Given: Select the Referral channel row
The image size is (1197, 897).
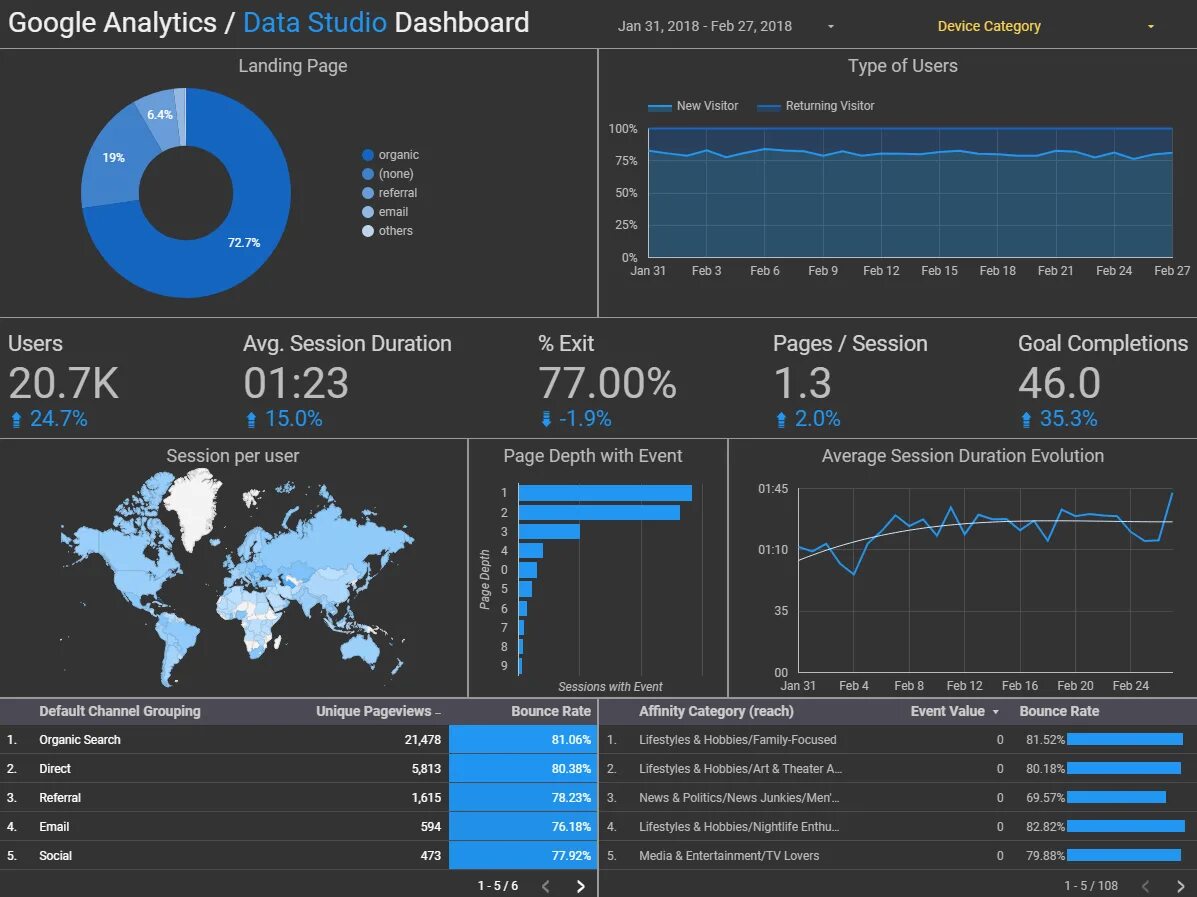Looking at the screenshot, I should [299, 798].
